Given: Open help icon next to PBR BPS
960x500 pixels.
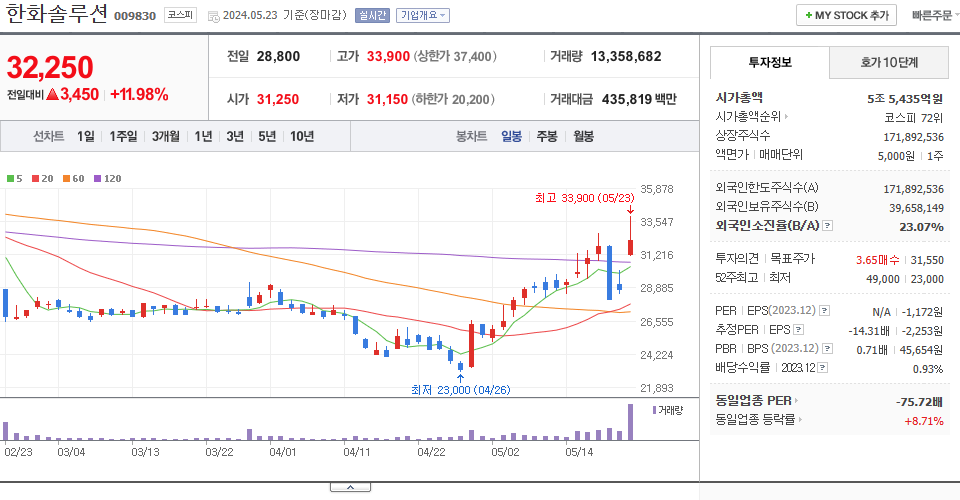Looking at the screenshot, I should click(827, 349).
